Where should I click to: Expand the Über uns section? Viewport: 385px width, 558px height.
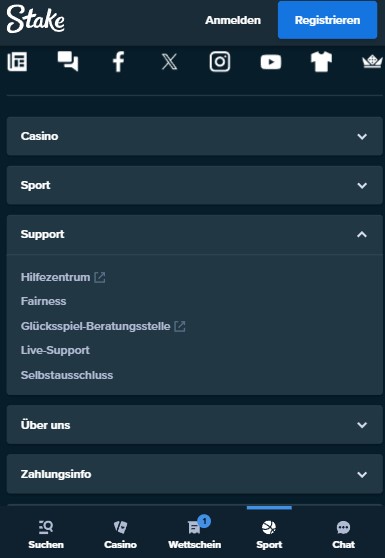point(195,425)
